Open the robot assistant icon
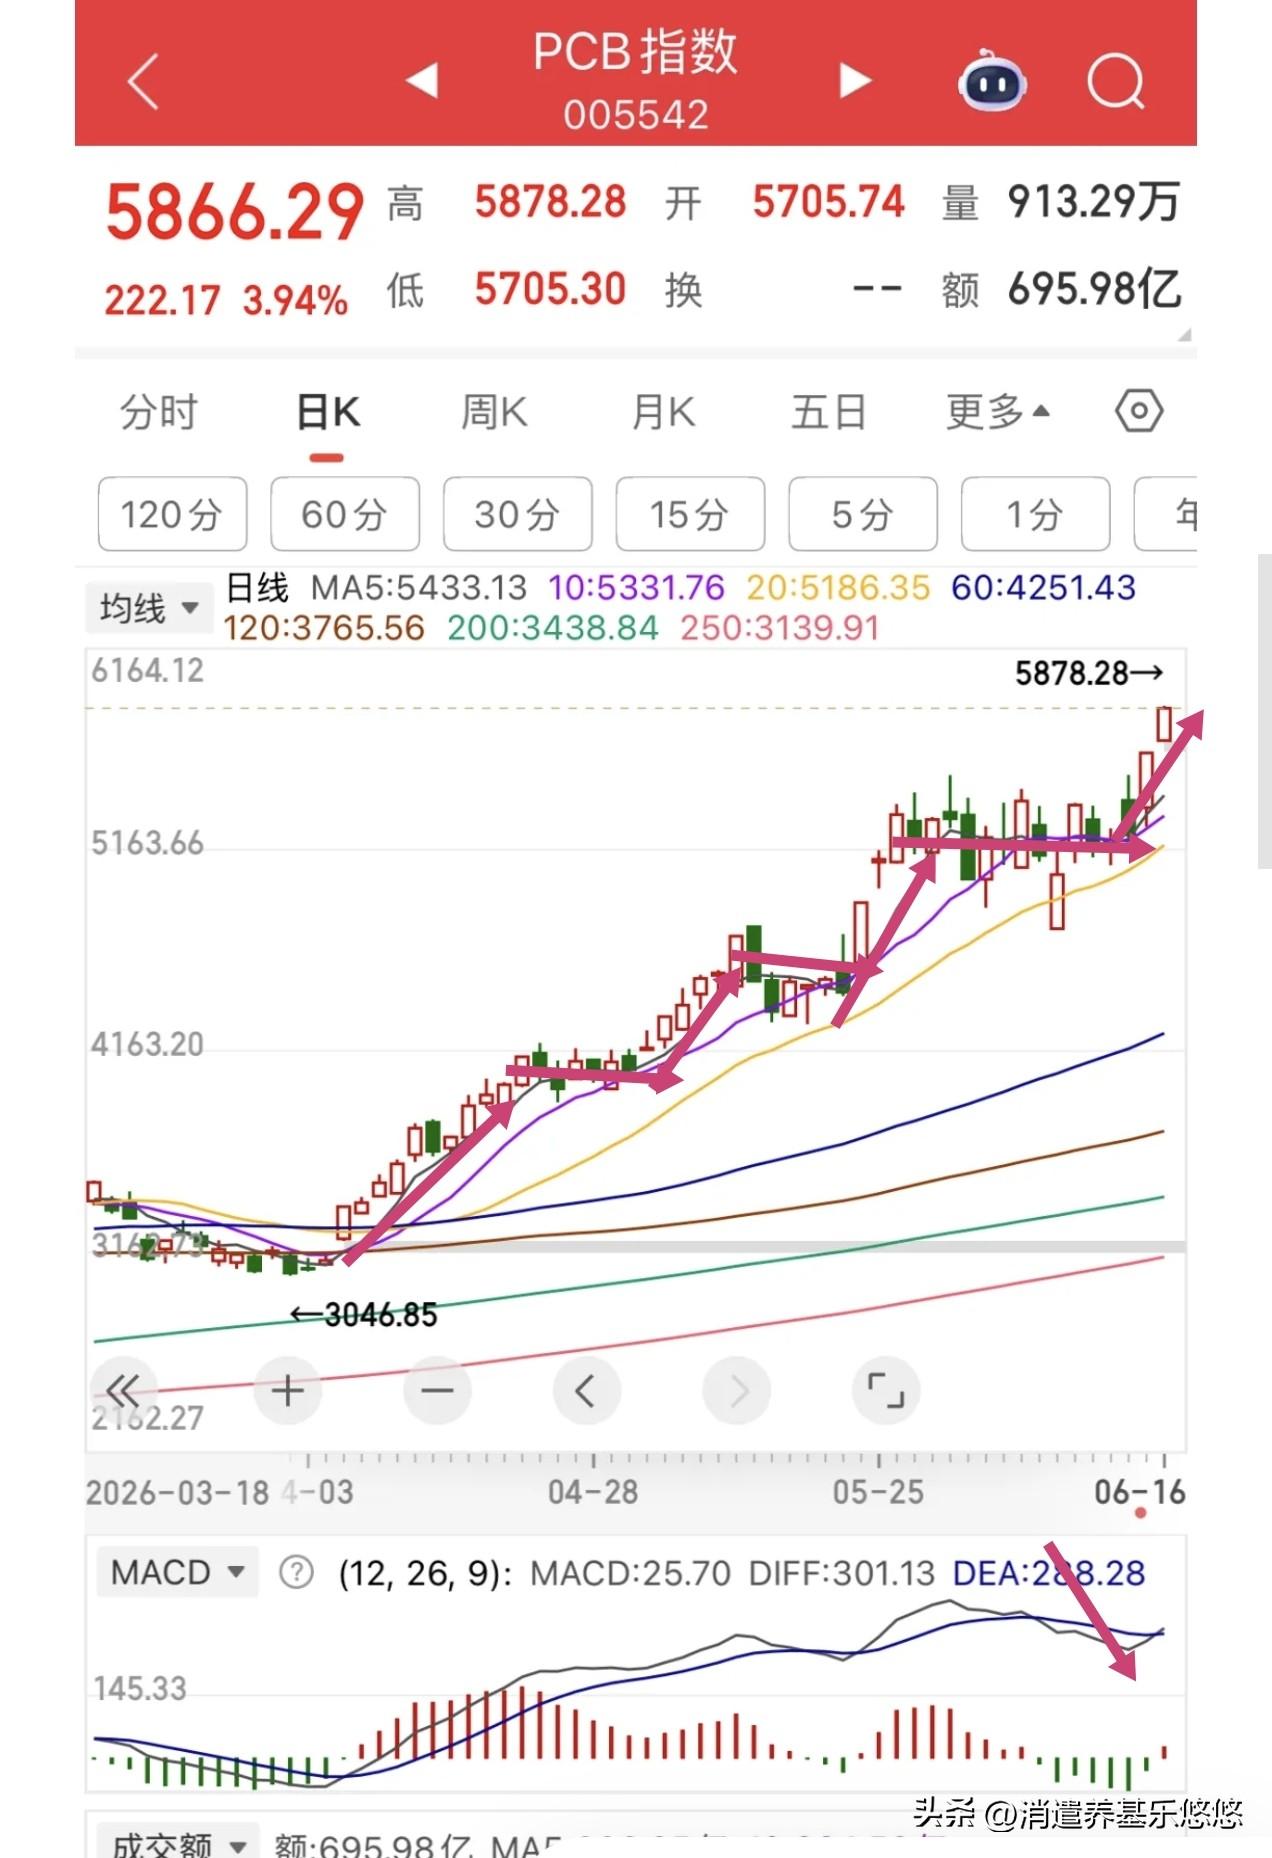The width and height of the screenshot is (1272, 1858). click(992, 81)
